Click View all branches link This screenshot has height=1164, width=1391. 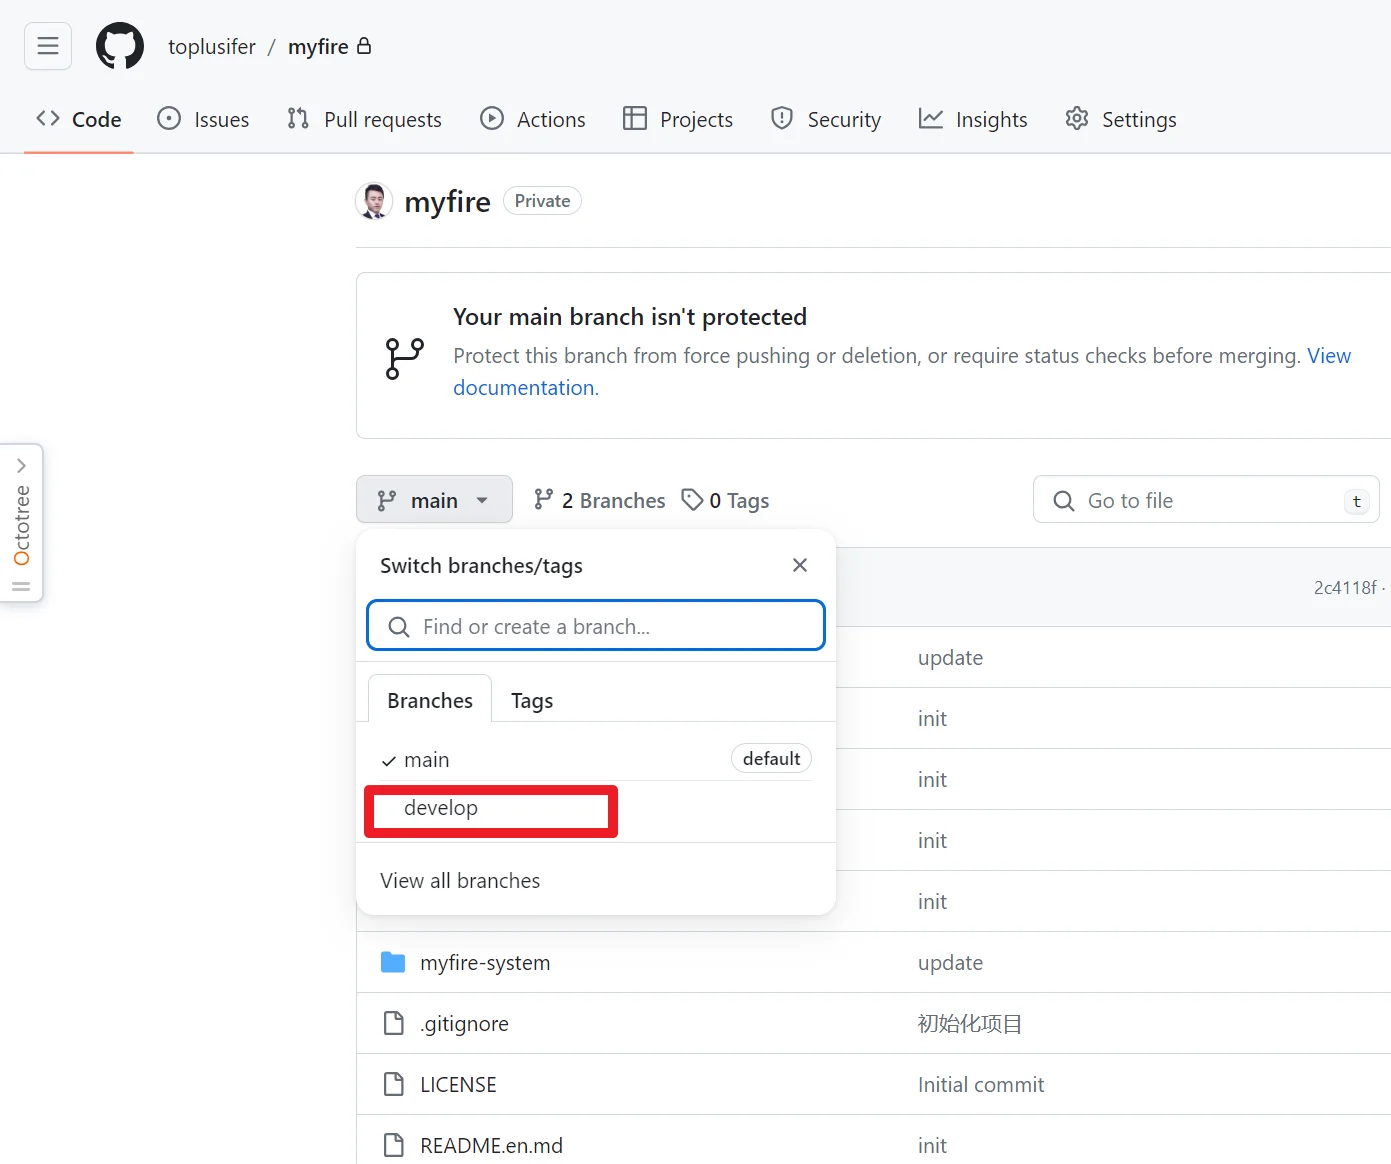tap(460, 881)
